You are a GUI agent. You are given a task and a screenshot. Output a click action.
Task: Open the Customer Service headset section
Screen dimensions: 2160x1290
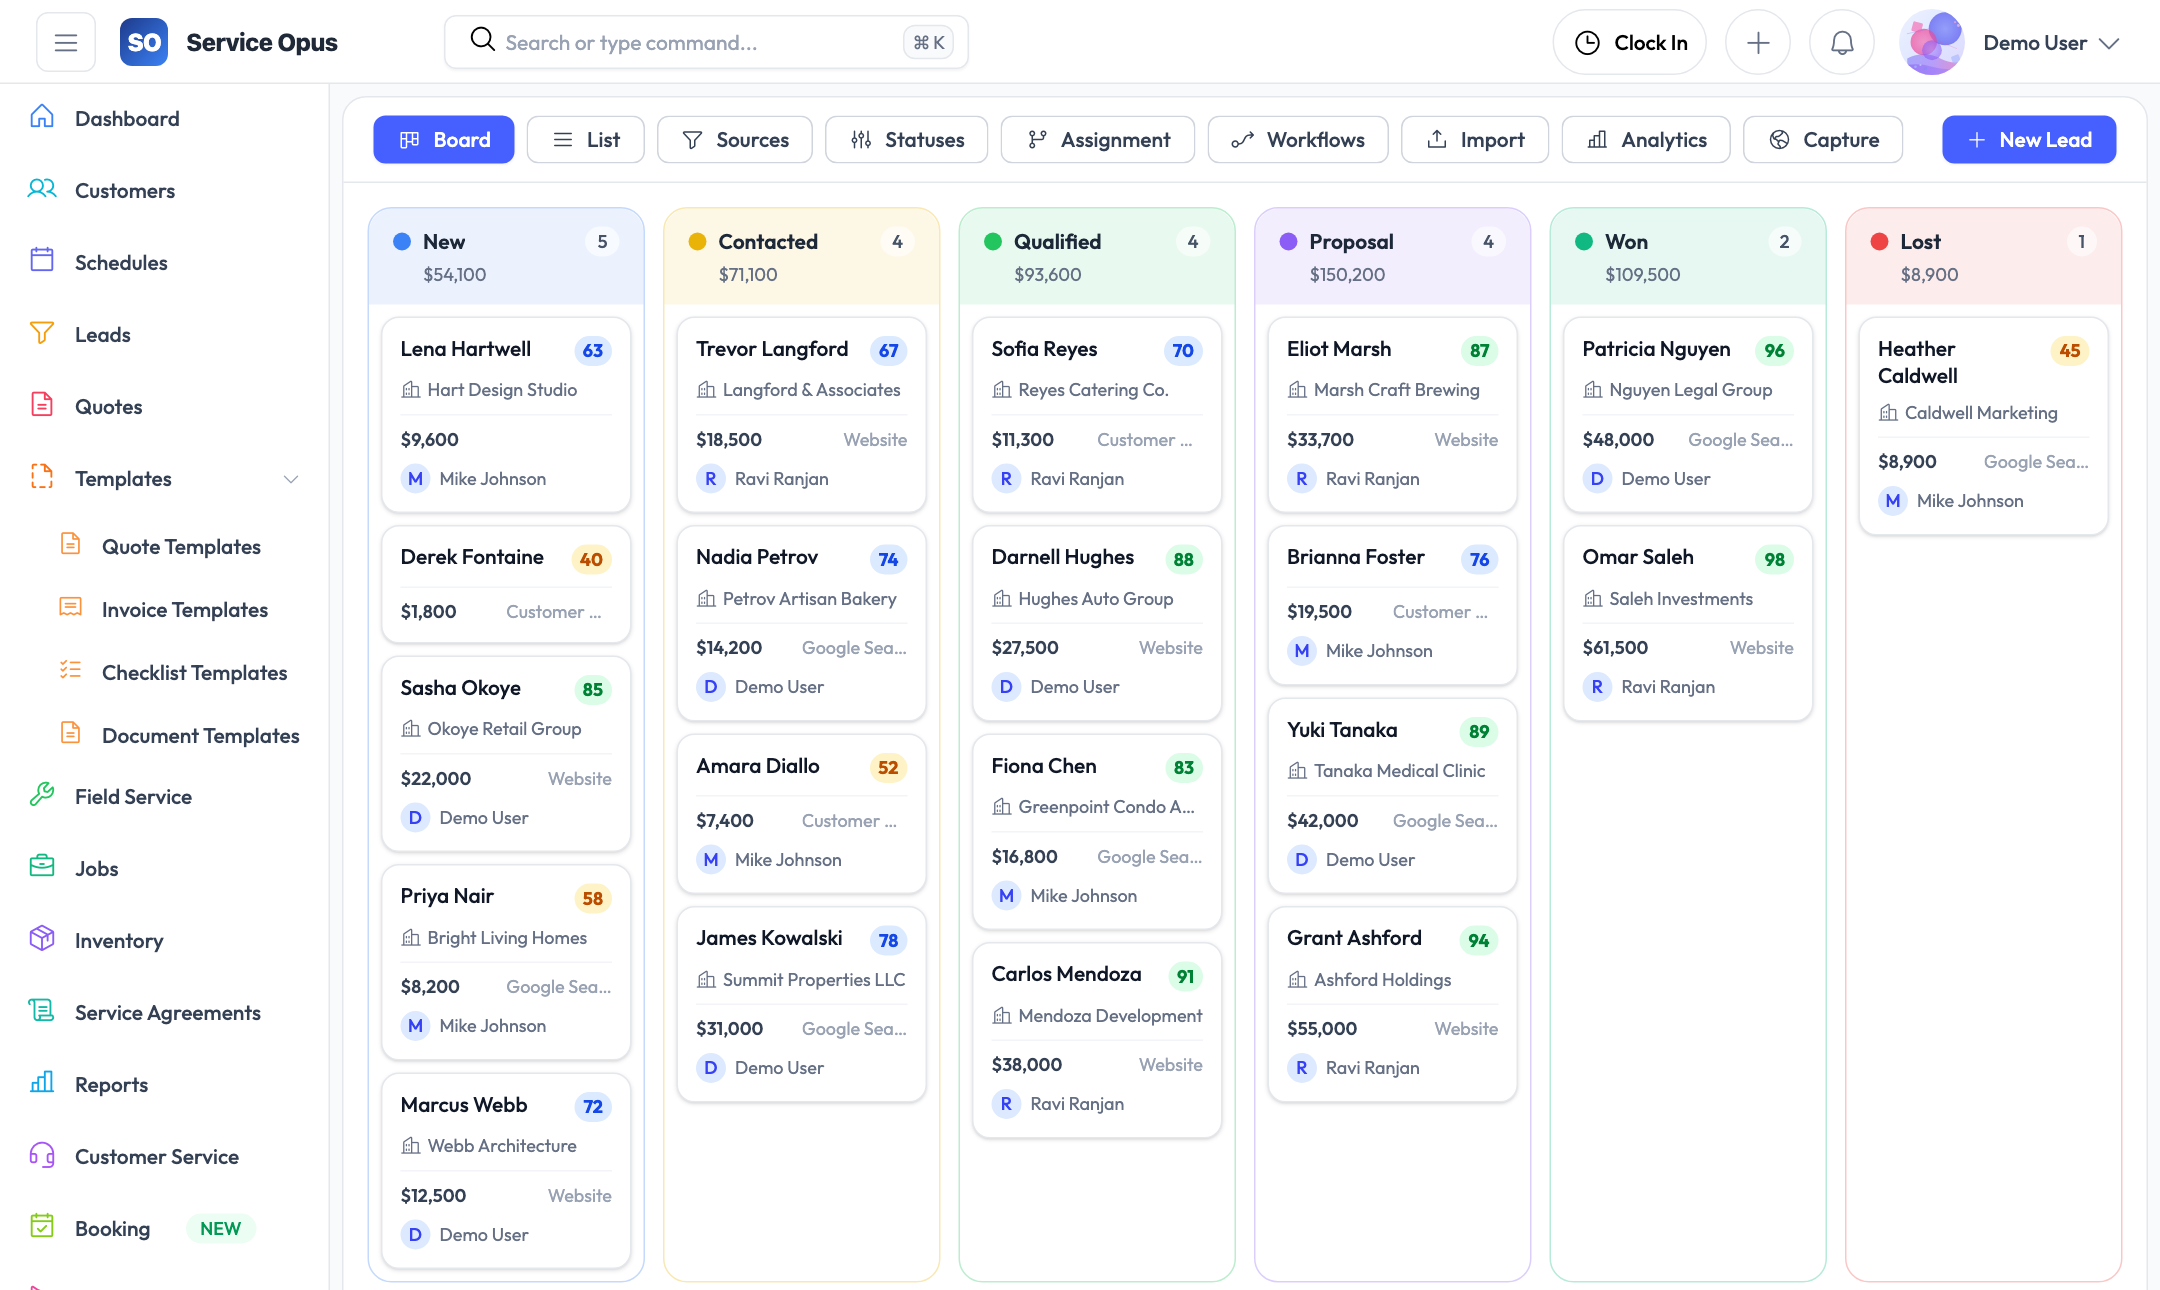pyautogui.click(x=41, y=1156)
